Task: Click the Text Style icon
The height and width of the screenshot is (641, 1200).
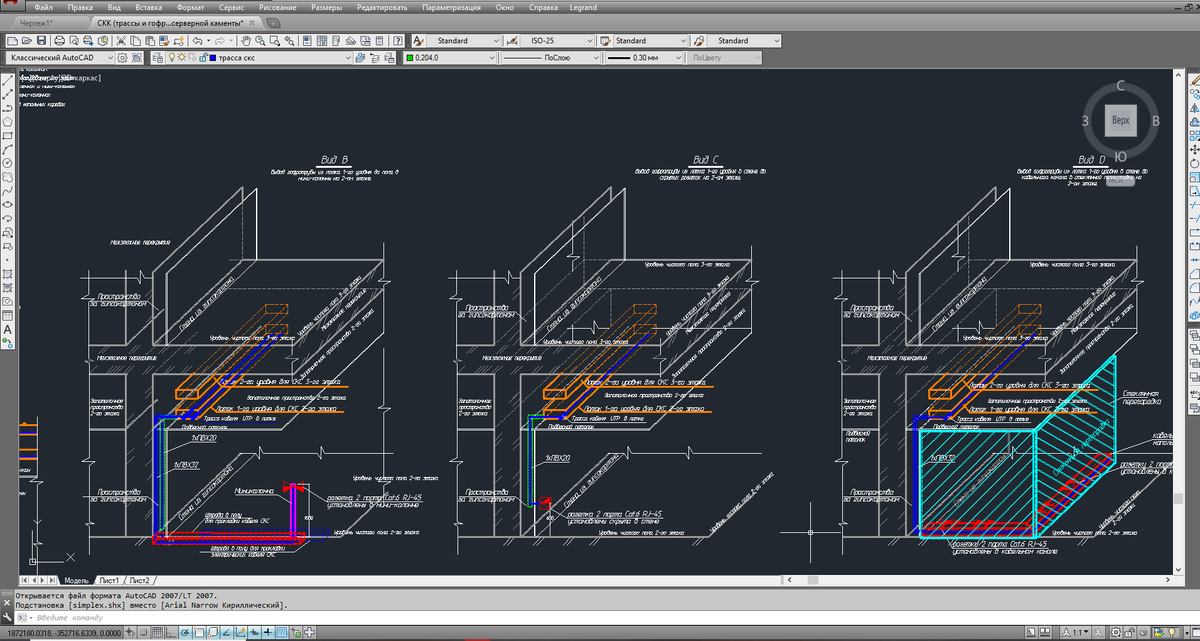Action: click(x=419, y=41)
